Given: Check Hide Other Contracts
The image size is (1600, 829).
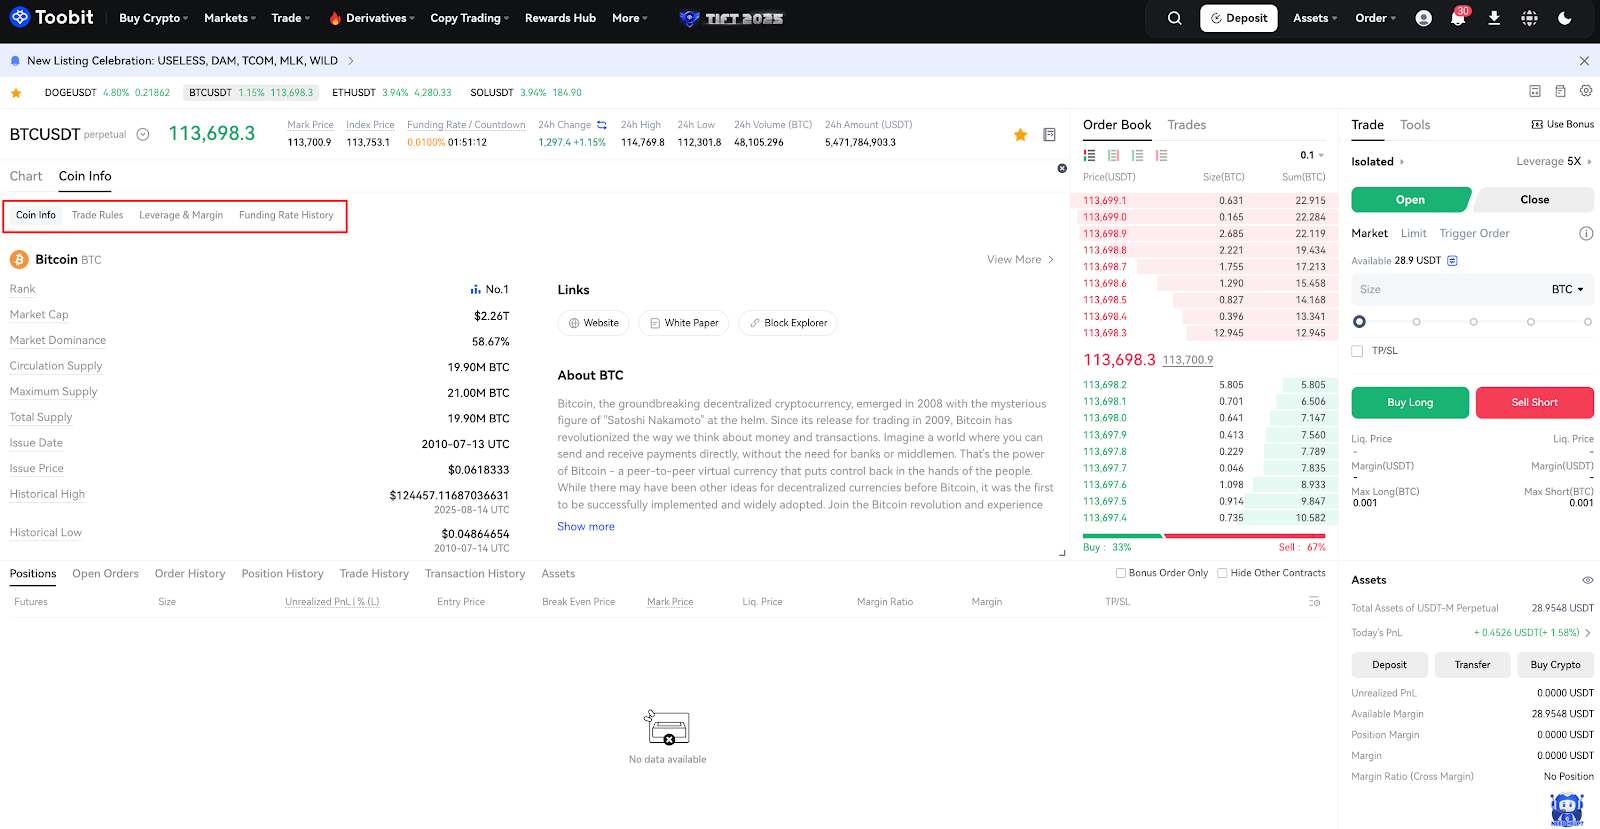Looking at the screenshot, I should (x=1222, y=573).
